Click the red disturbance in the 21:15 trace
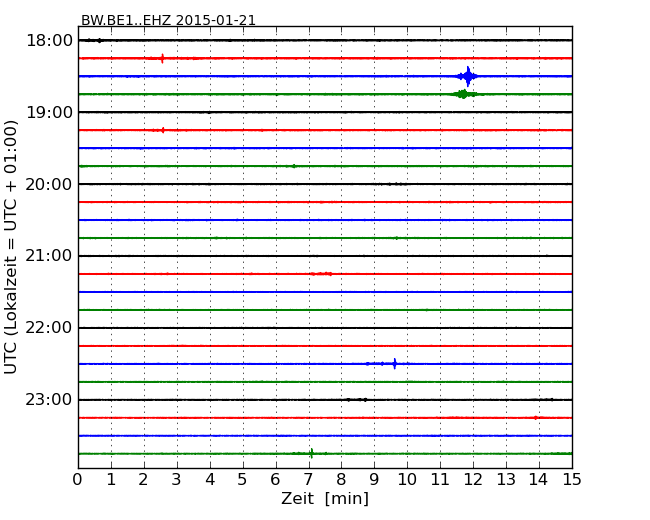 (x=321, y=274)
